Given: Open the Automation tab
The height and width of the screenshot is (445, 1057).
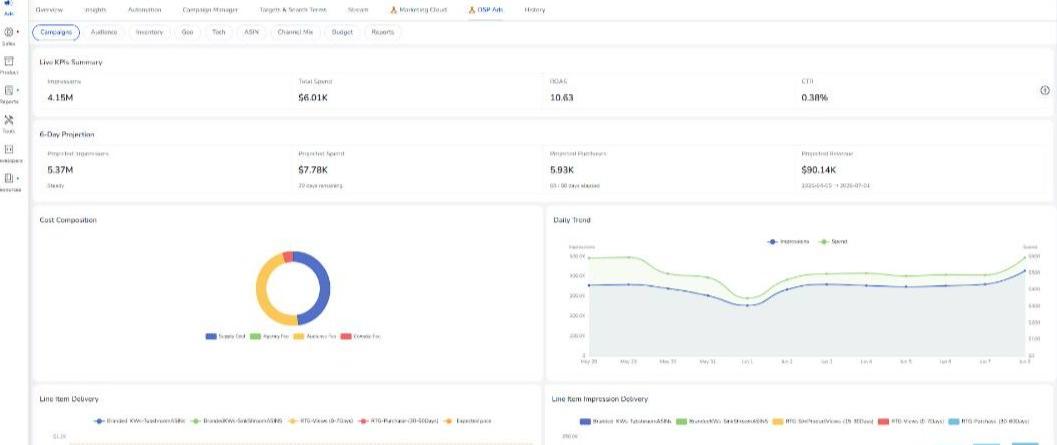Looking at the screenshot, I should click(144, 10).
